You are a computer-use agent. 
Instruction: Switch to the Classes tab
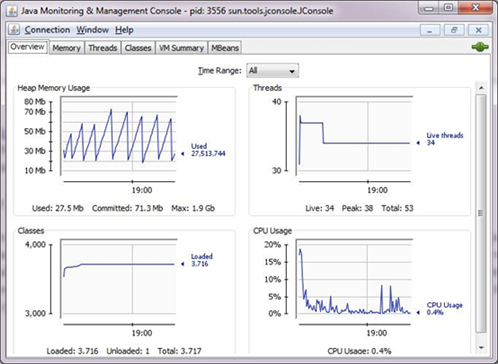138,48
